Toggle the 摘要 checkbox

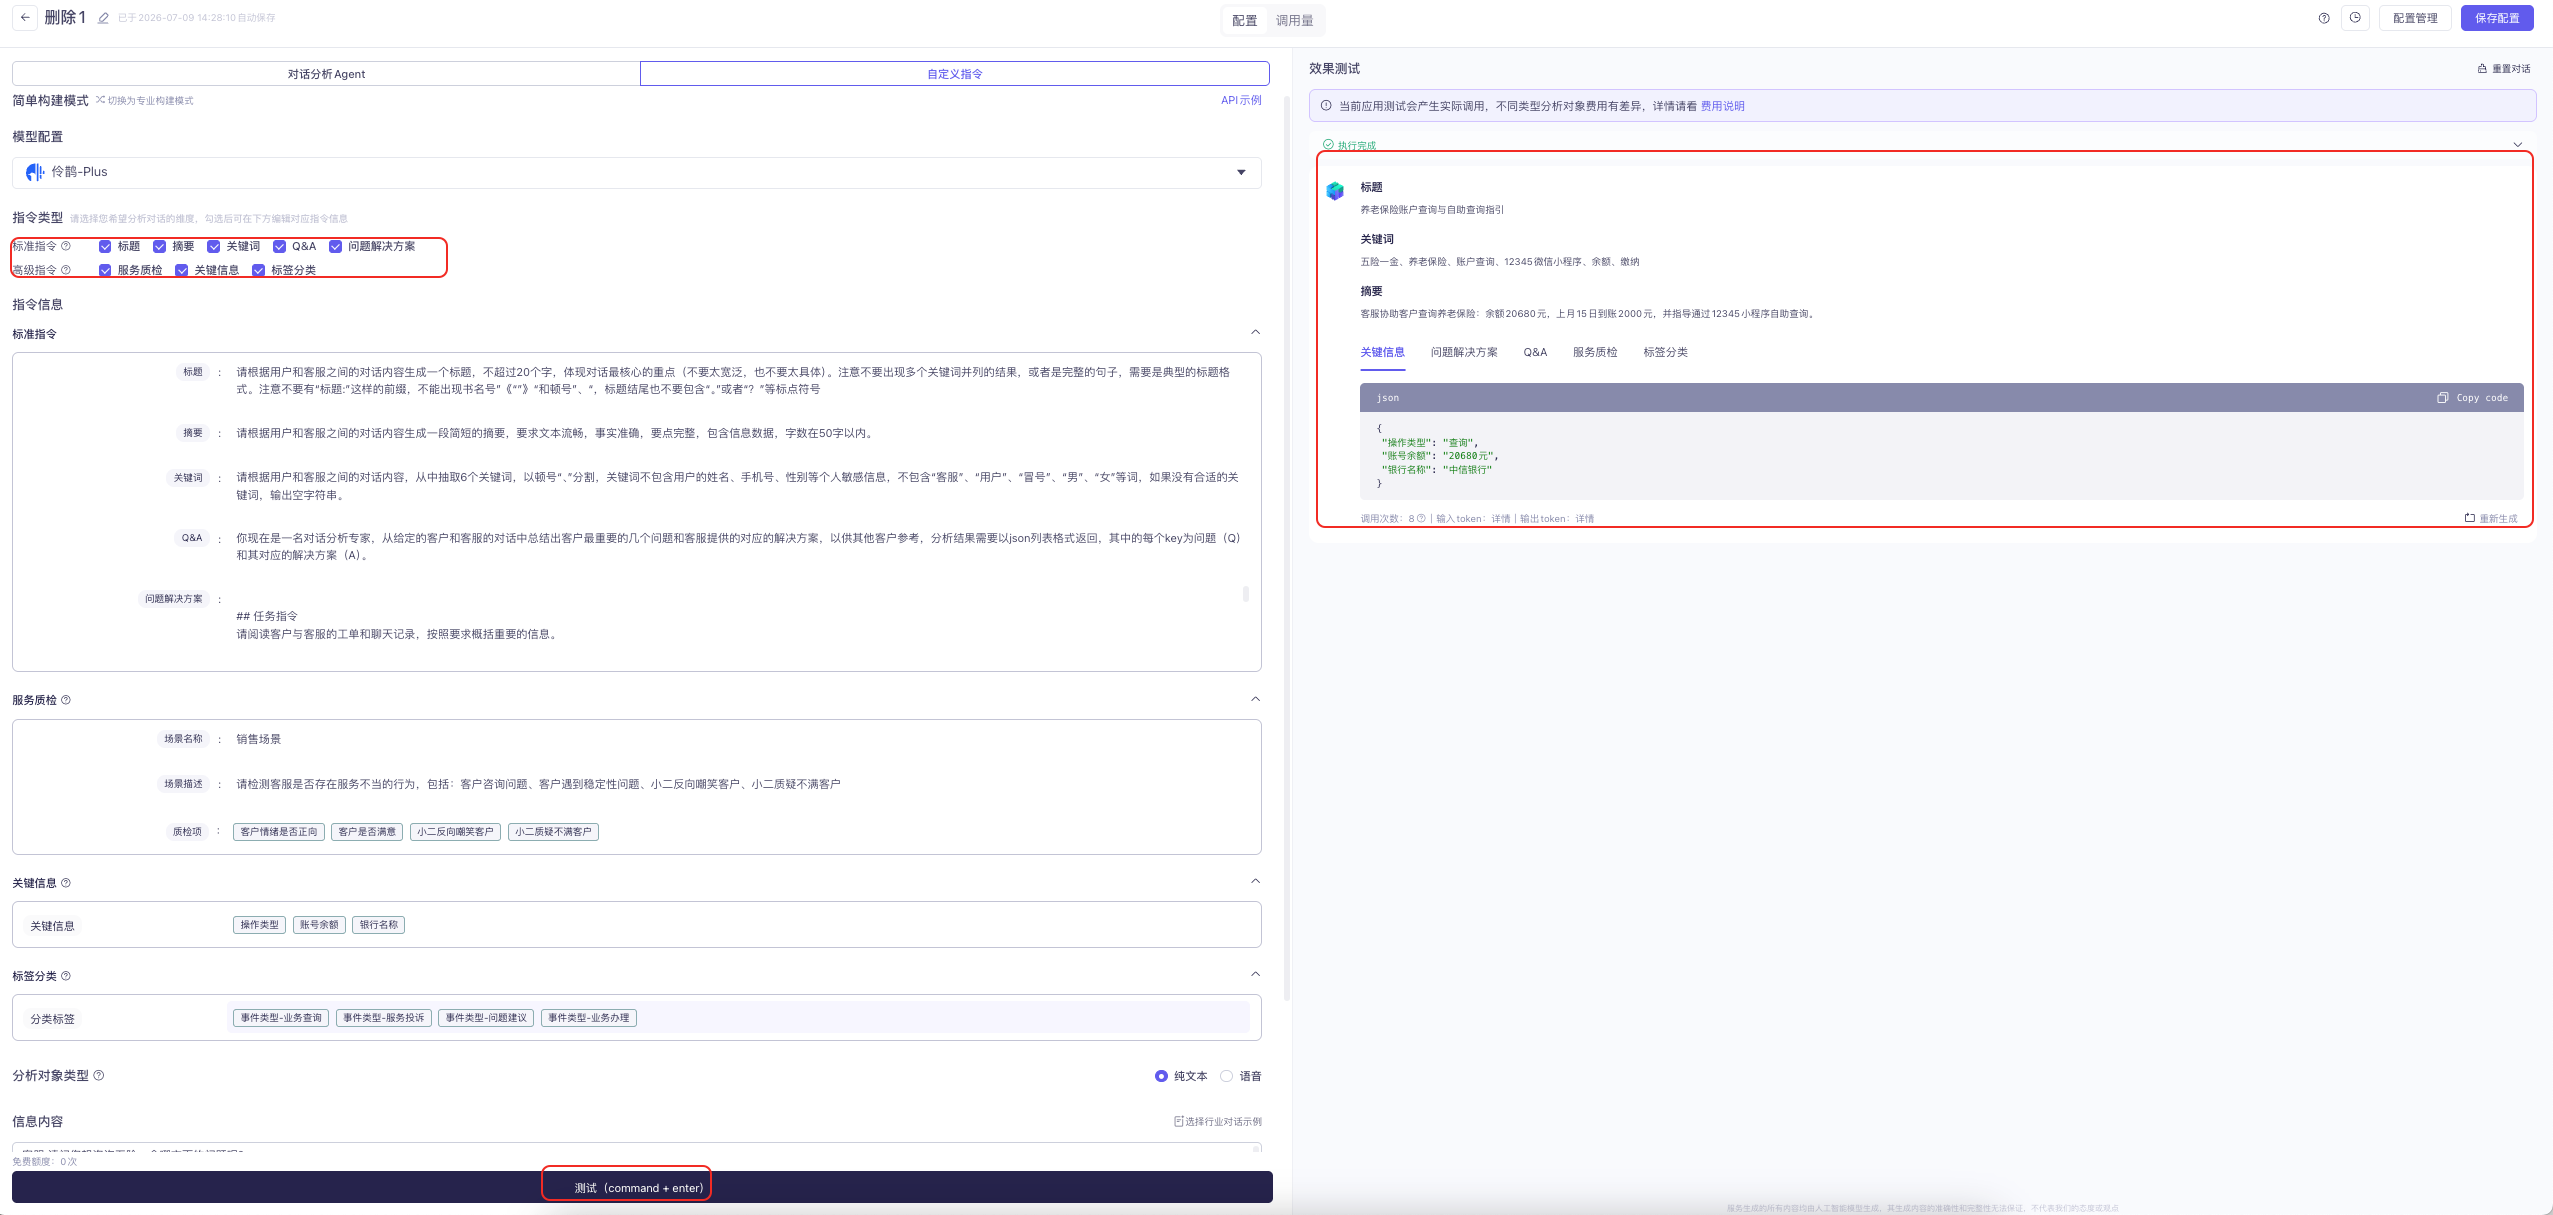(159, 246)
